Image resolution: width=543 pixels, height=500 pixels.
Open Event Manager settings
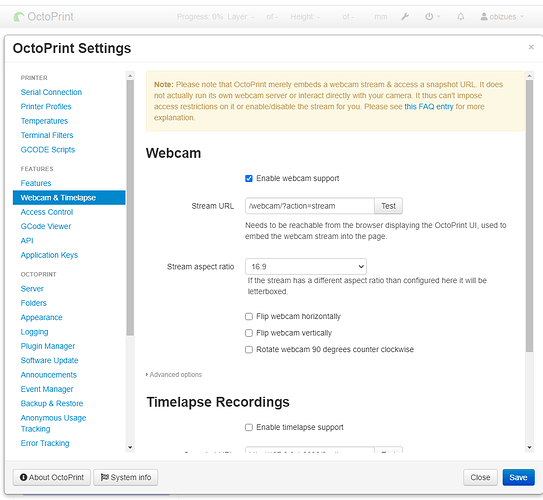pyautogui.click(x=47, y=389)
